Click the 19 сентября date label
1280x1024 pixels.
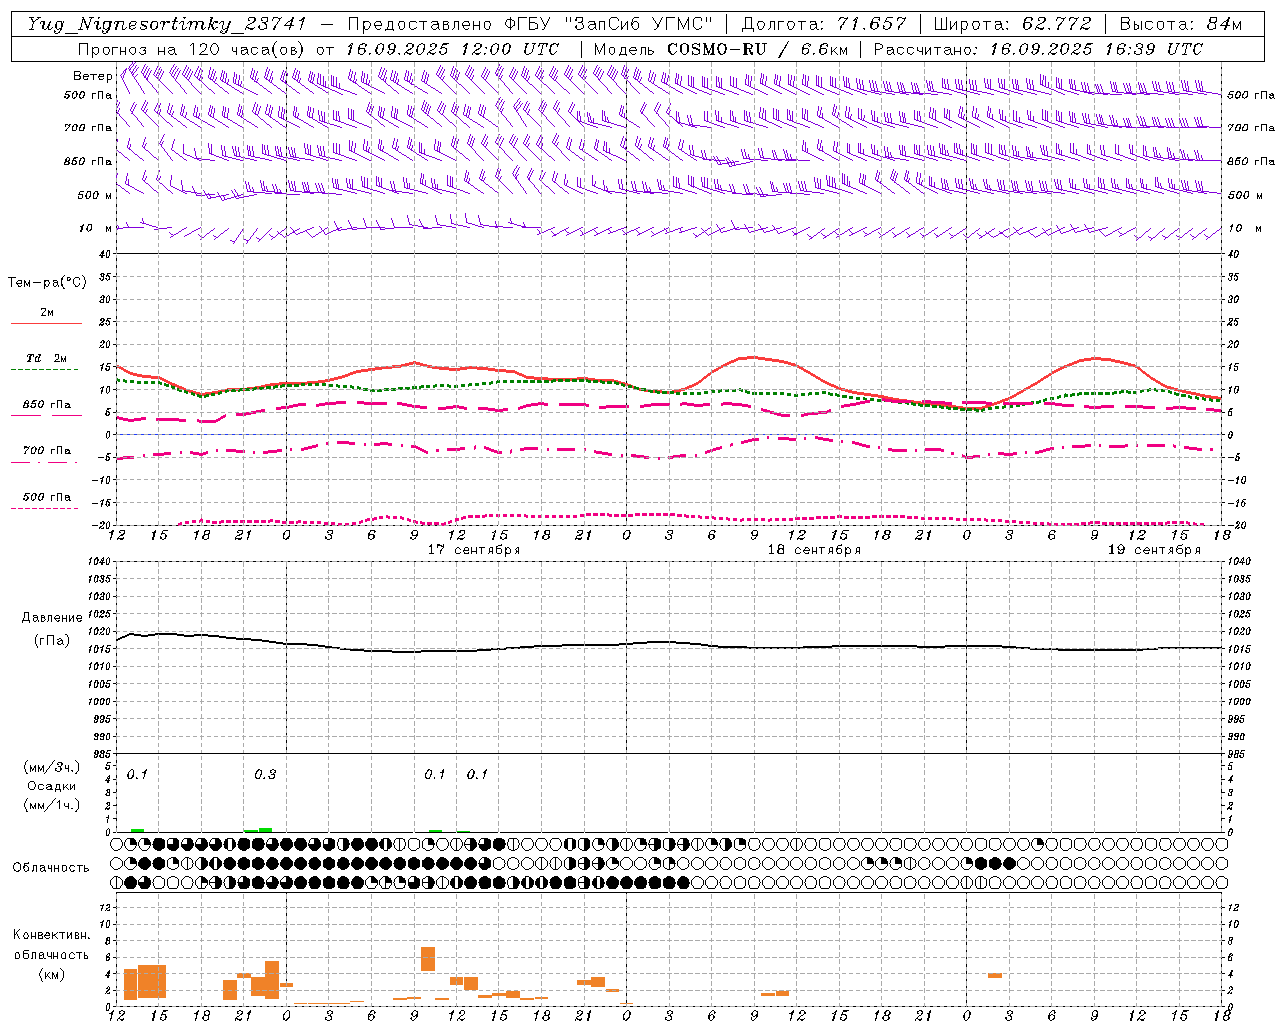pos(1154,550)
